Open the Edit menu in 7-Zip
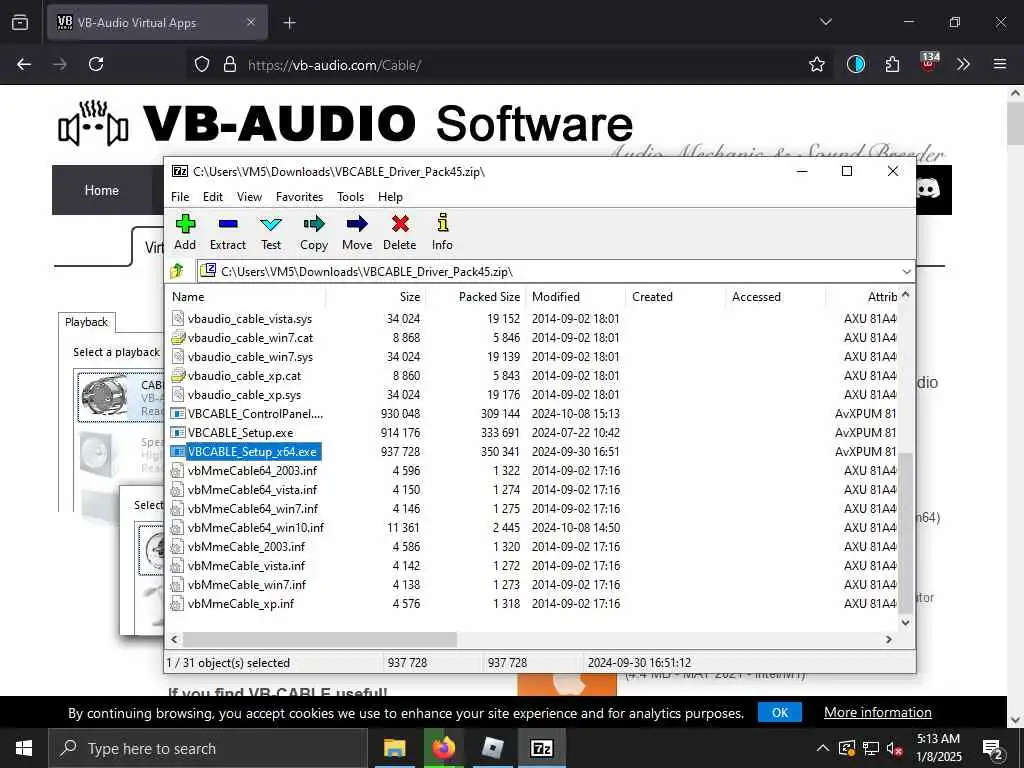Image resolution: width=1024 pixels, height=768 pixels. [x=213, y=197]
